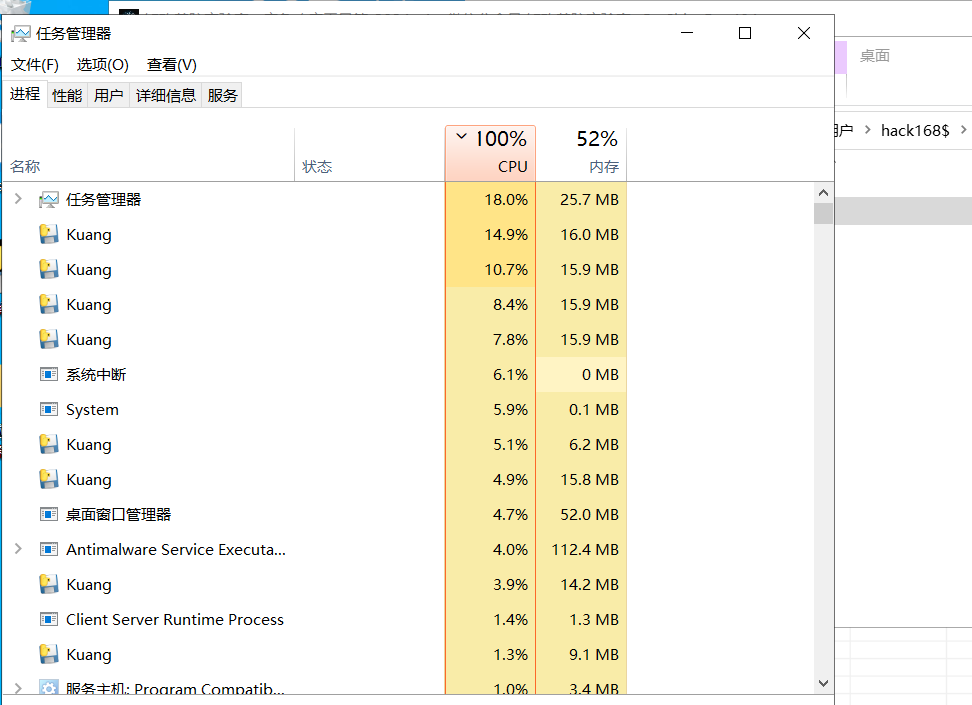Screen dimensions: 972x705
Task: Click the 6.2 MB memory value
Action: [594, 445]
